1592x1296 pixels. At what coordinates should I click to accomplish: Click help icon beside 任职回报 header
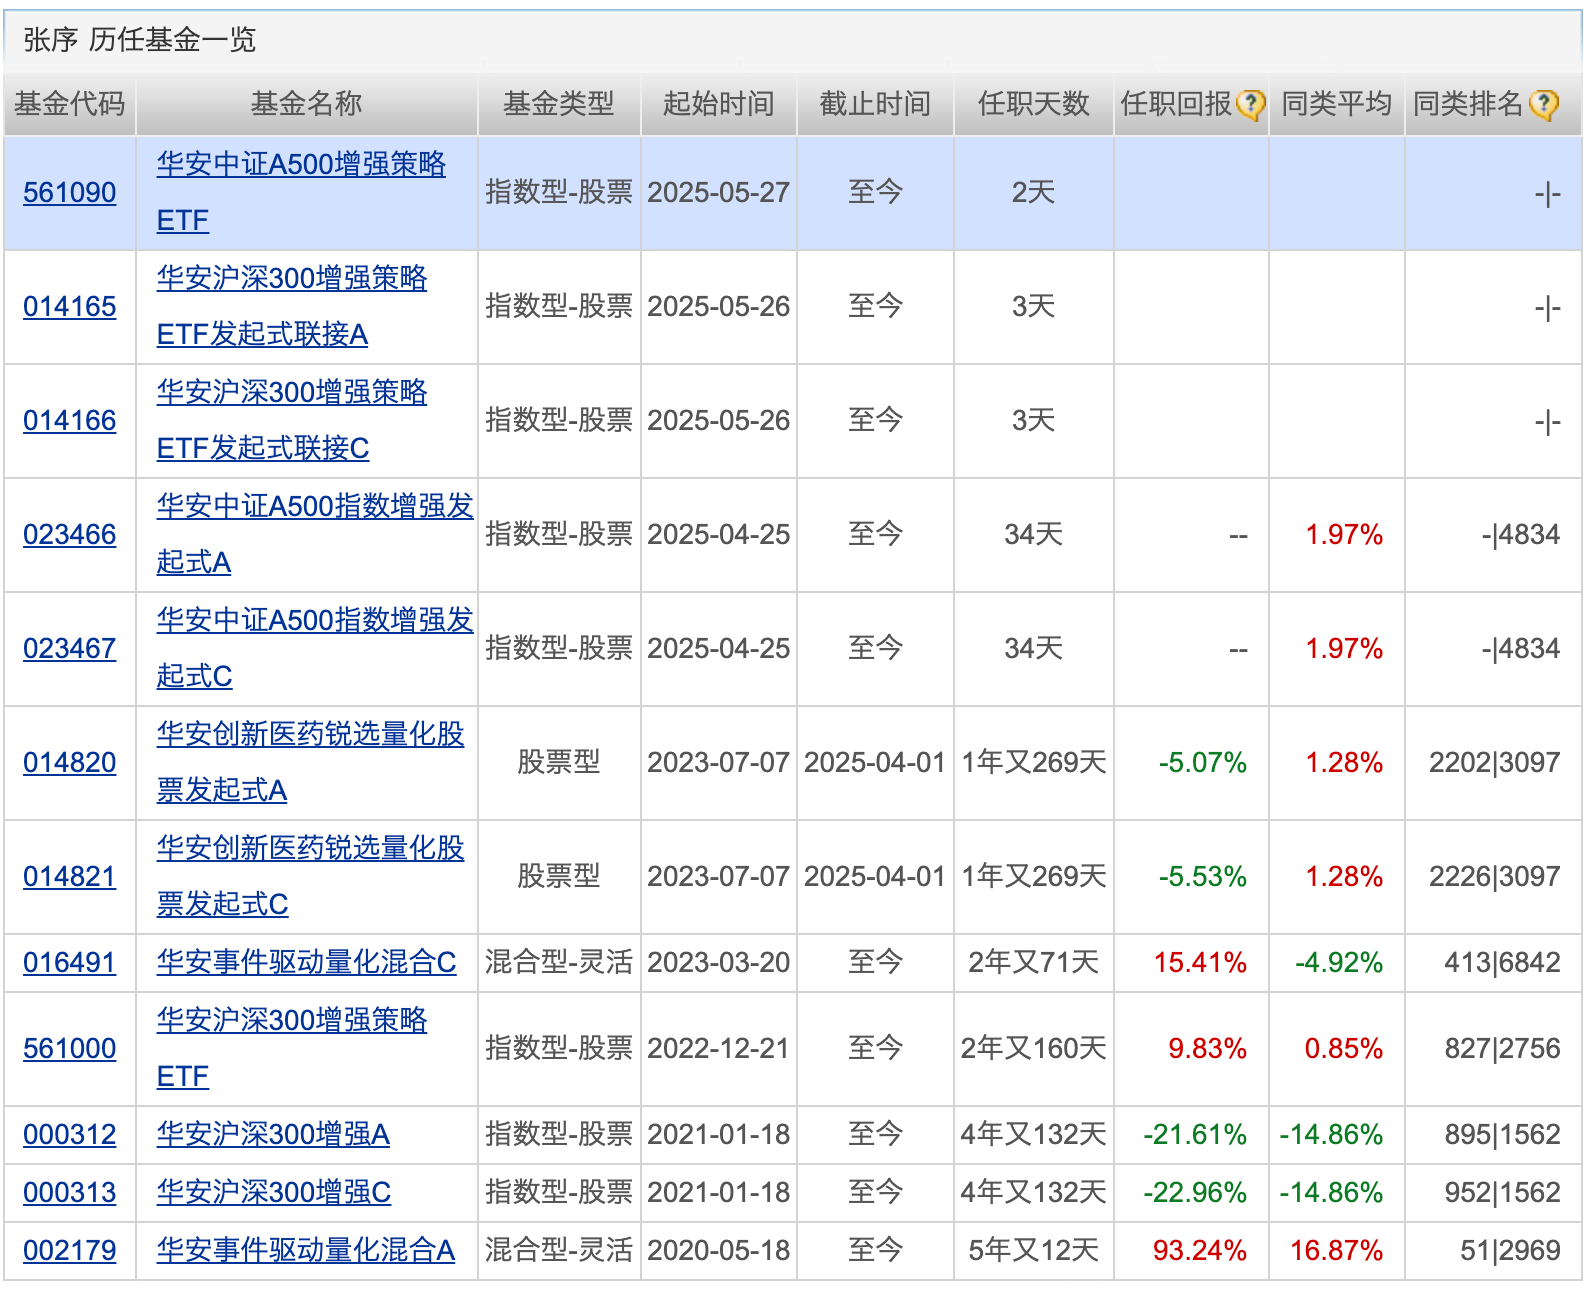click(x=1250, y=104)
